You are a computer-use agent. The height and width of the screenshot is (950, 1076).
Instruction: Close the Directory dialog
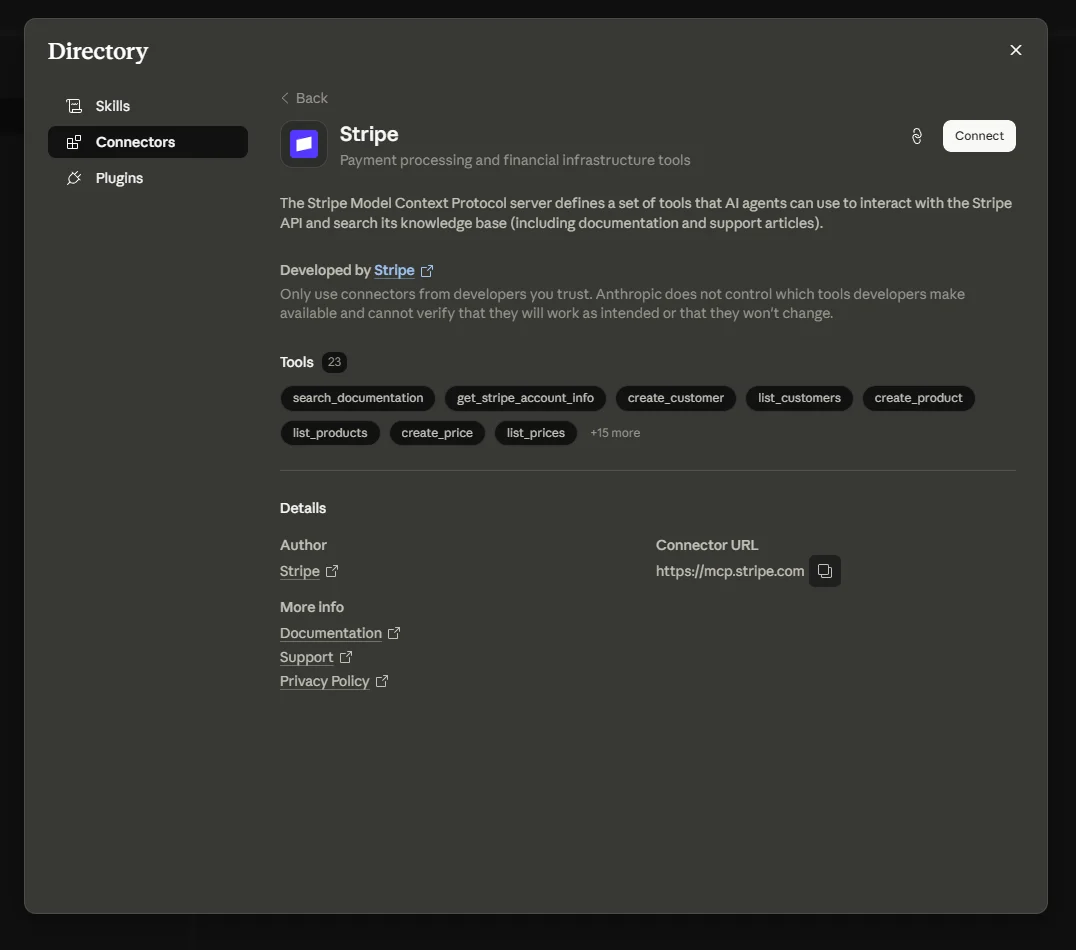click(x=1016, y=50)
